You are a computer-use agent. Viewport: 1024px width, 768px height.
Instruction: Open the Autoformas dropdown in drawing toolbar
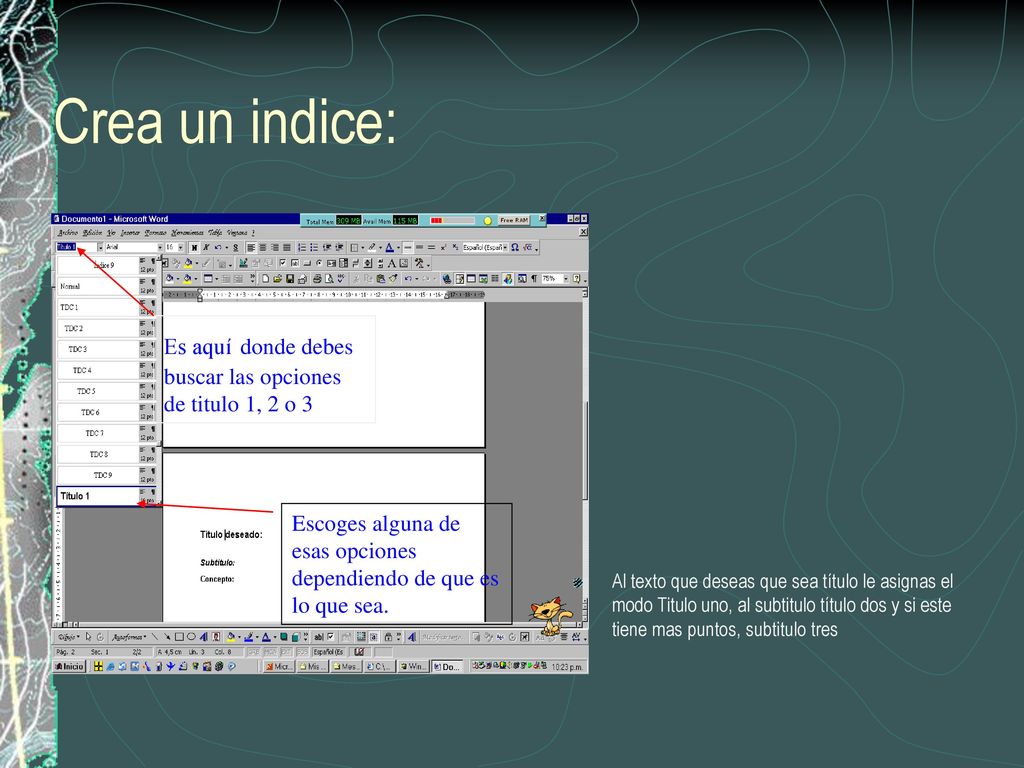[x=129, y=637]
